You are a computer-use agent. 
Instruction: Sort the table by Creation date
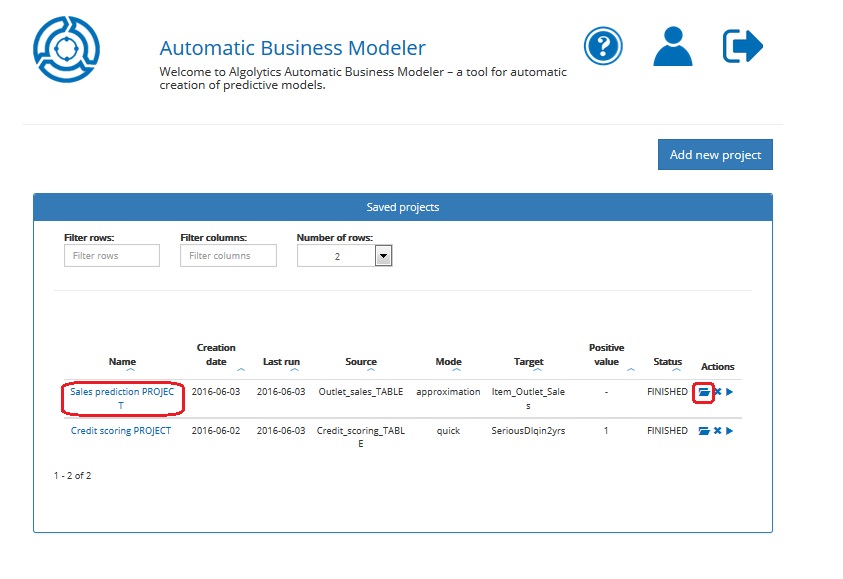pyautogui.click(x=216, y=355)
